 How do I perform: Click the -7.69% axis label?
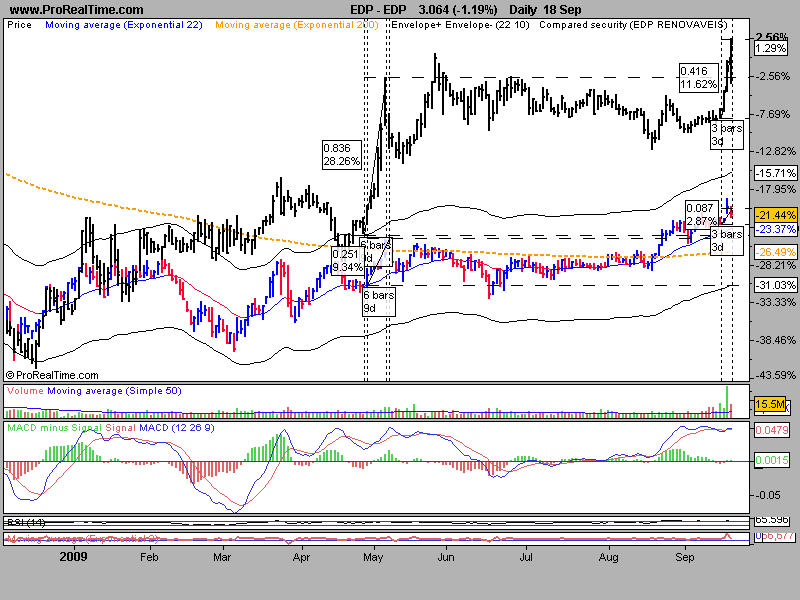click(773, 114)
